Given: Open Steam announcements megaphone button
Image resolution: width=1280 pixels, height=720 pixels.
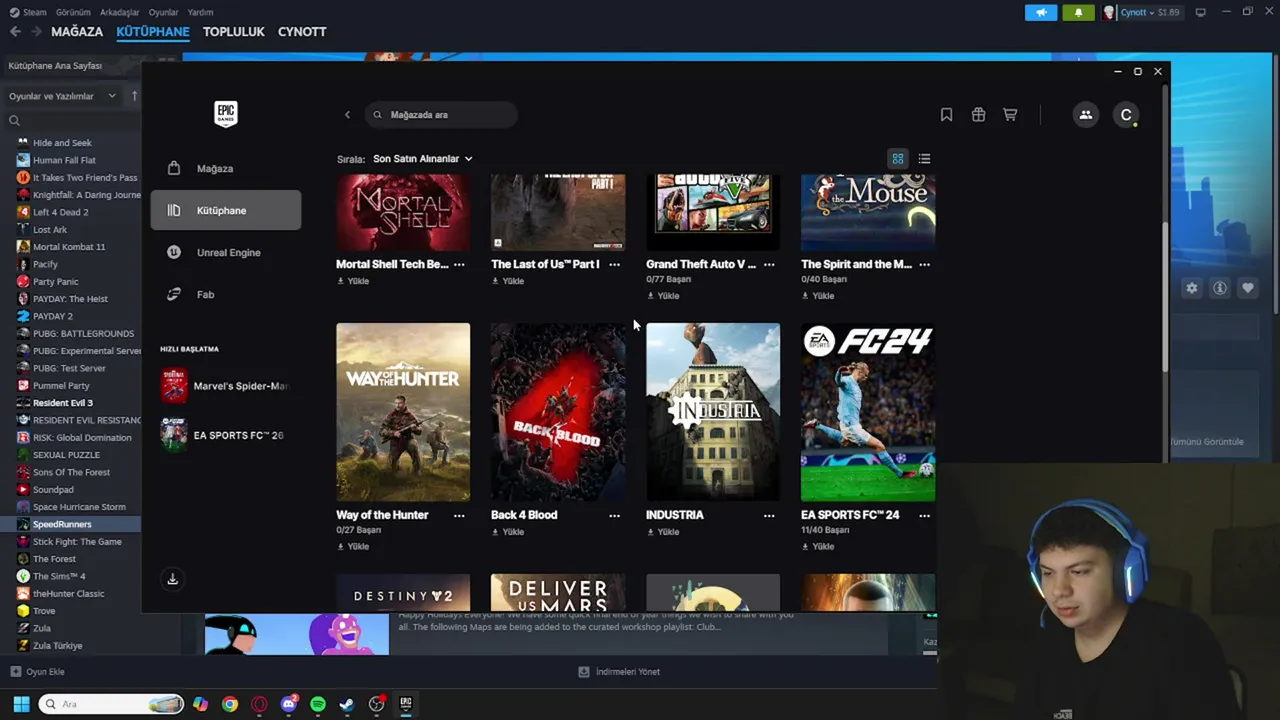Looking at the screenshot, I should click(x=1041, y=13).
